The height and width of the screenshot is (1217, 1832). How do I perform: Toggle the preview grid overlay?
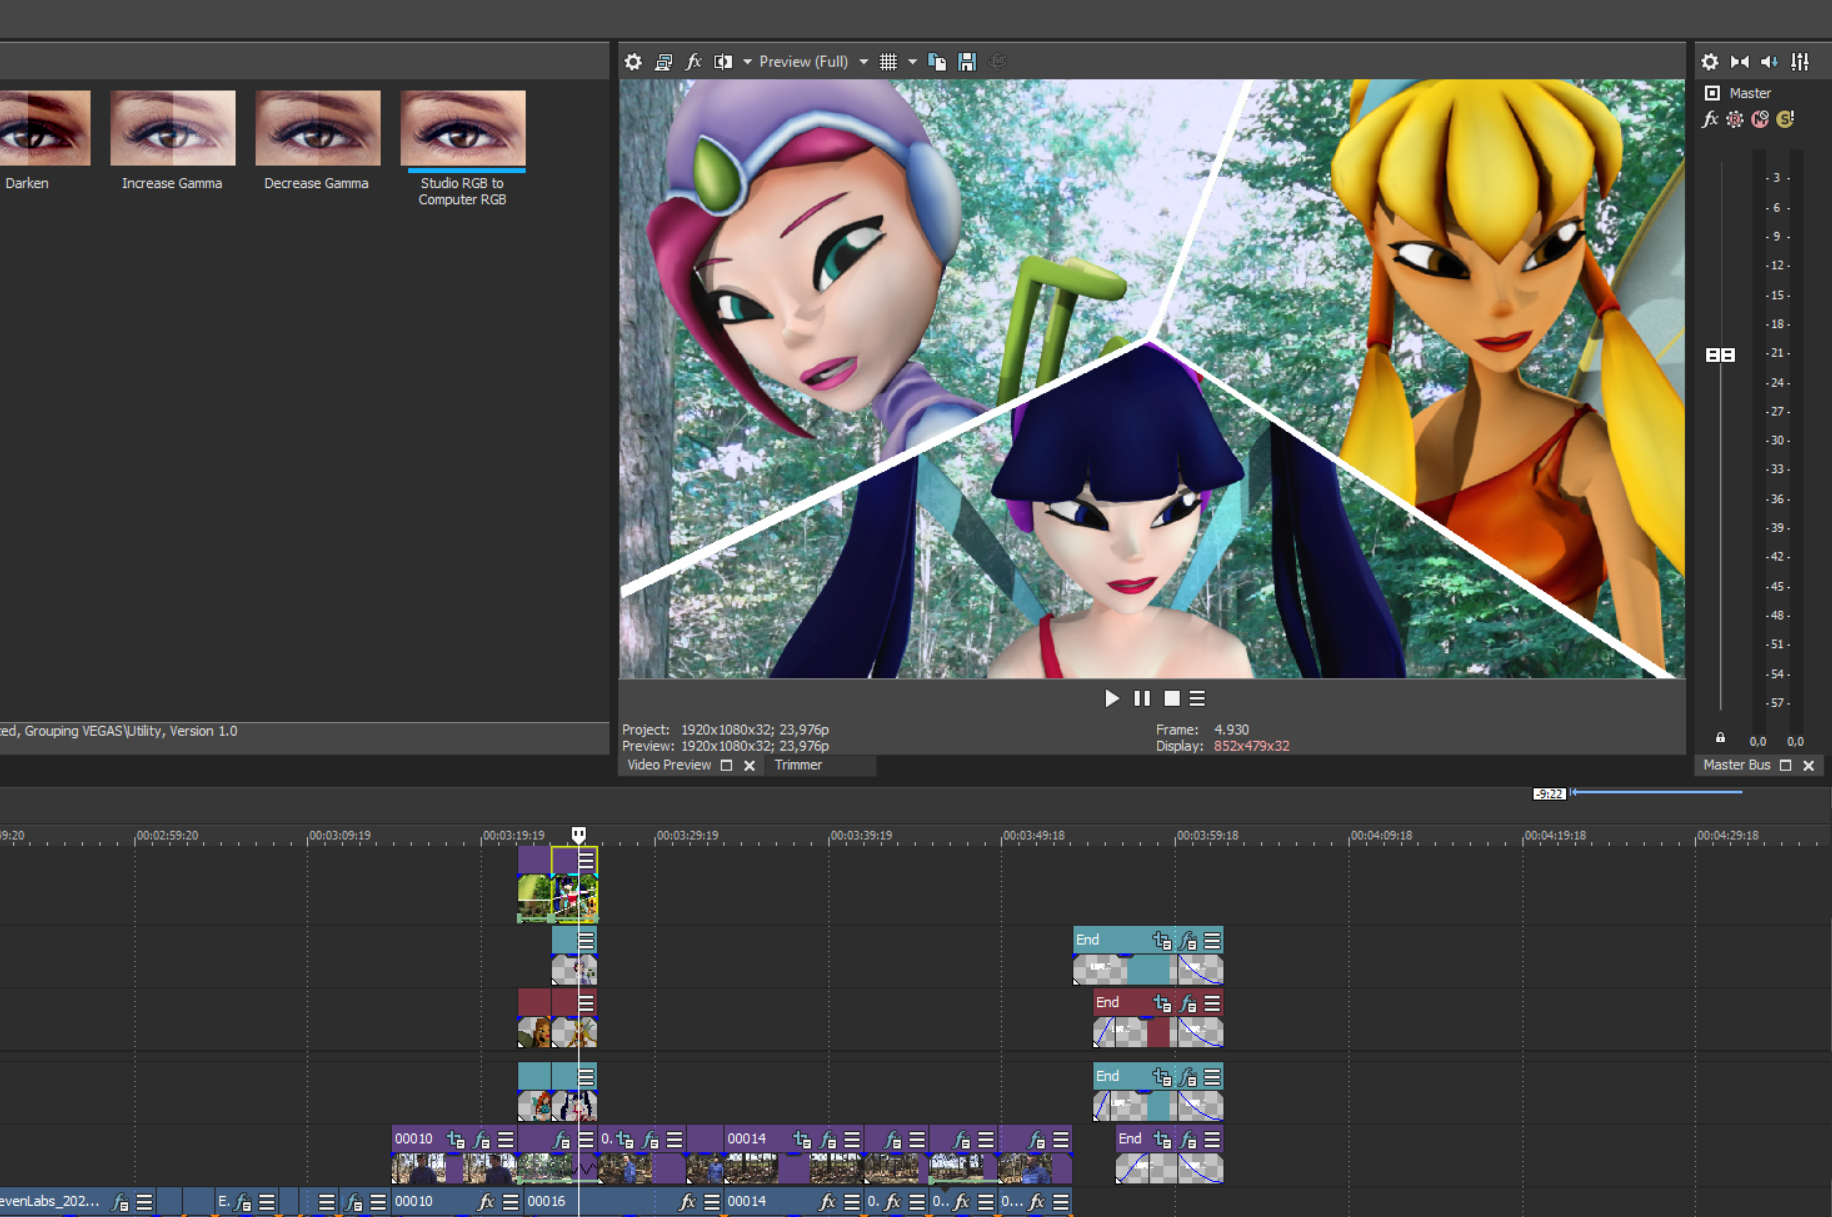[x=888, y=62]
